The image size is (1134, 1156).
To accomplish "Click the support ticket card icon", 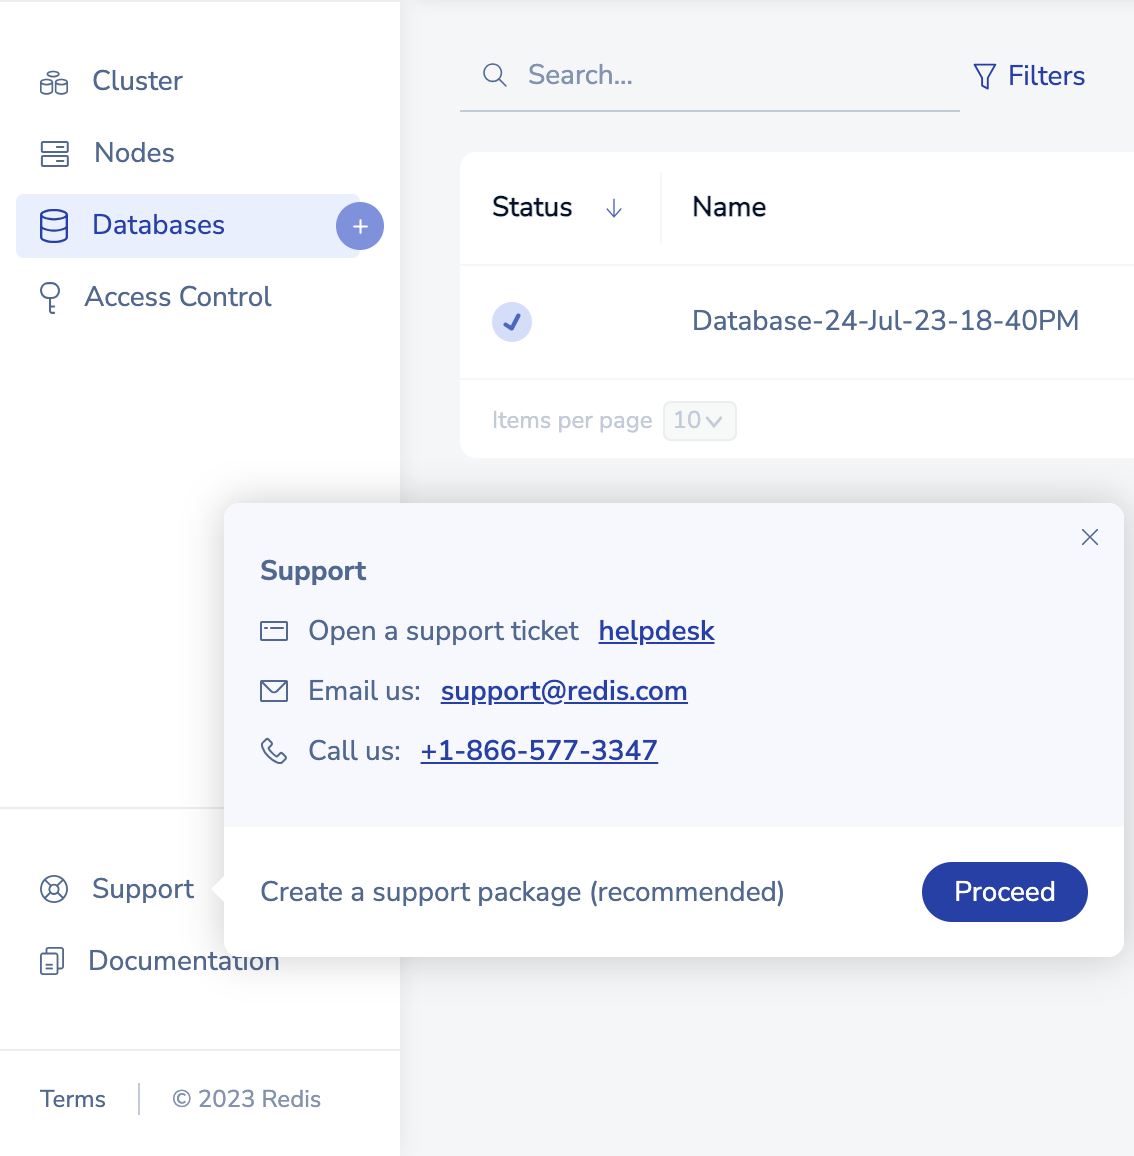I will coord(274,631).
